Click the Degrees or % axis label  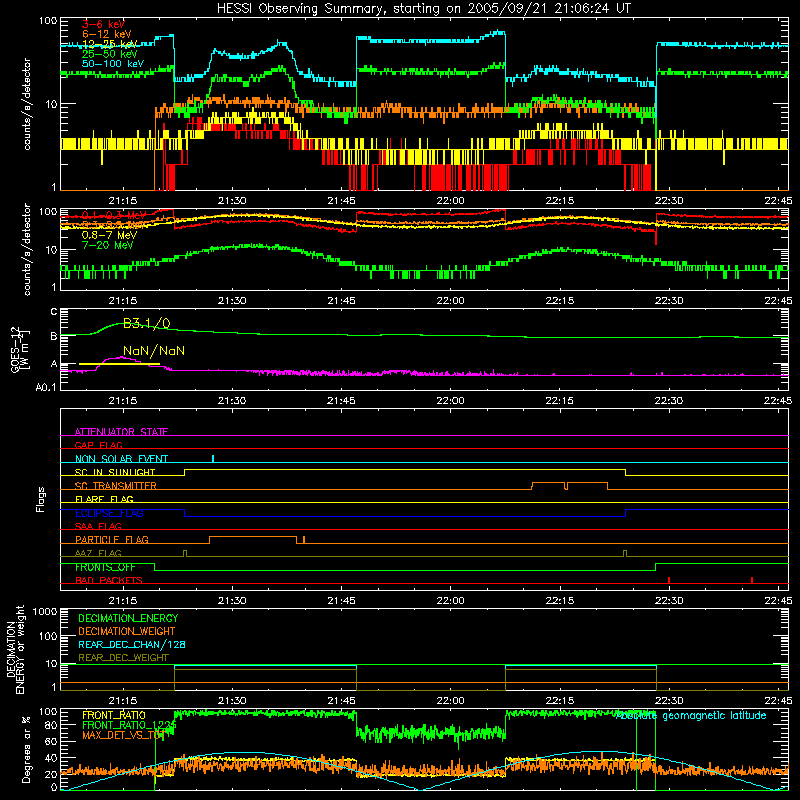(26, 750)
